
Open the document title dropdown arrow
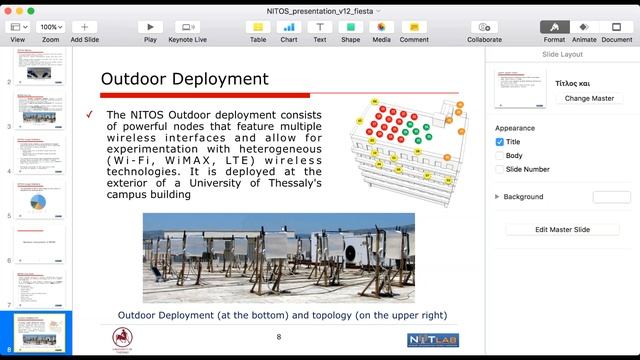(378, 11)
